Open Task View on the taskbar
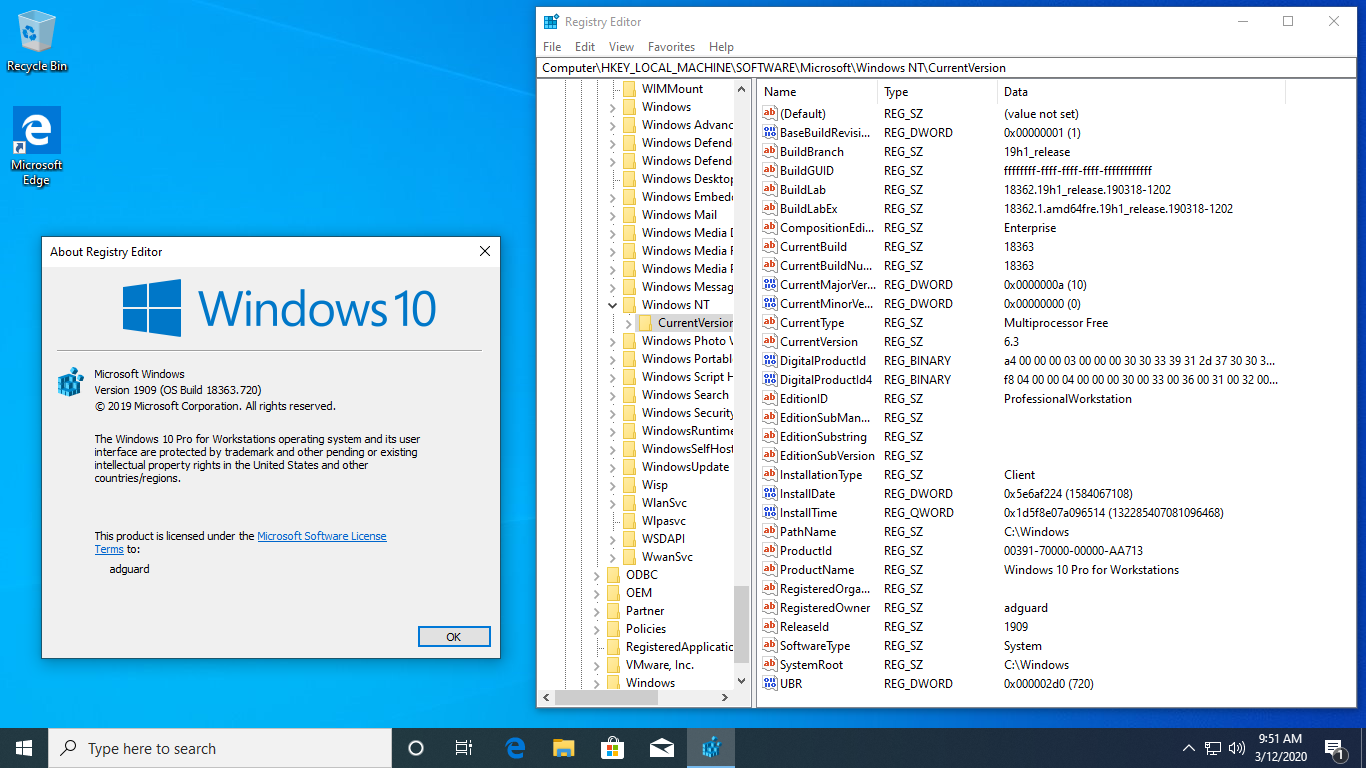Viewport: 1366px width, 768px height. tap(464, 748)
